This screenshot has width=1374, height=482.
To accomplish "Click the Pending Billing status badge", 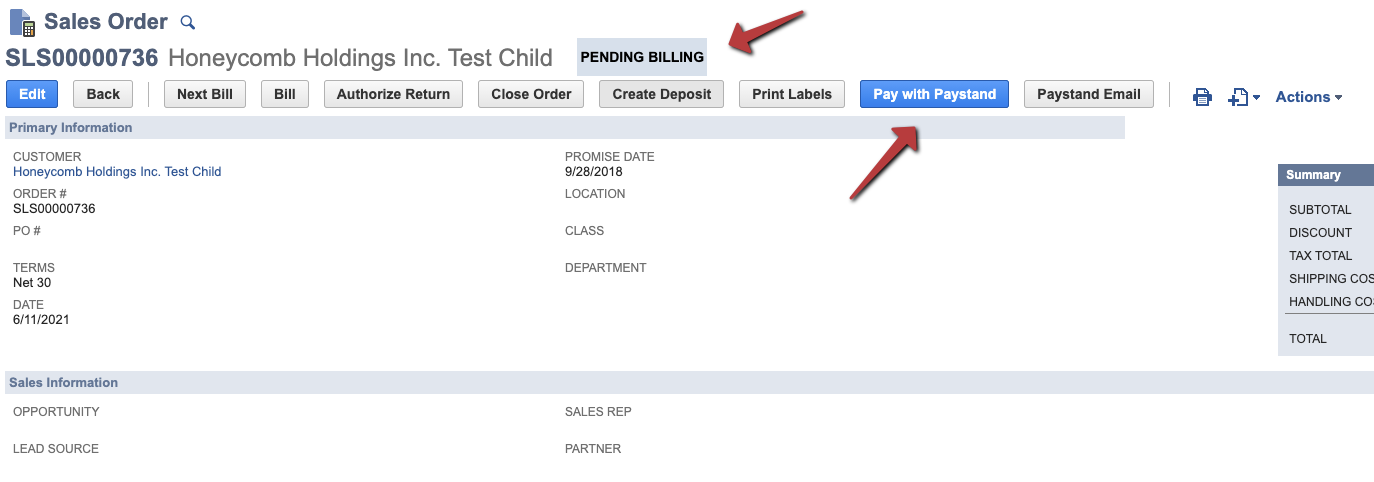I will [642, 57].
